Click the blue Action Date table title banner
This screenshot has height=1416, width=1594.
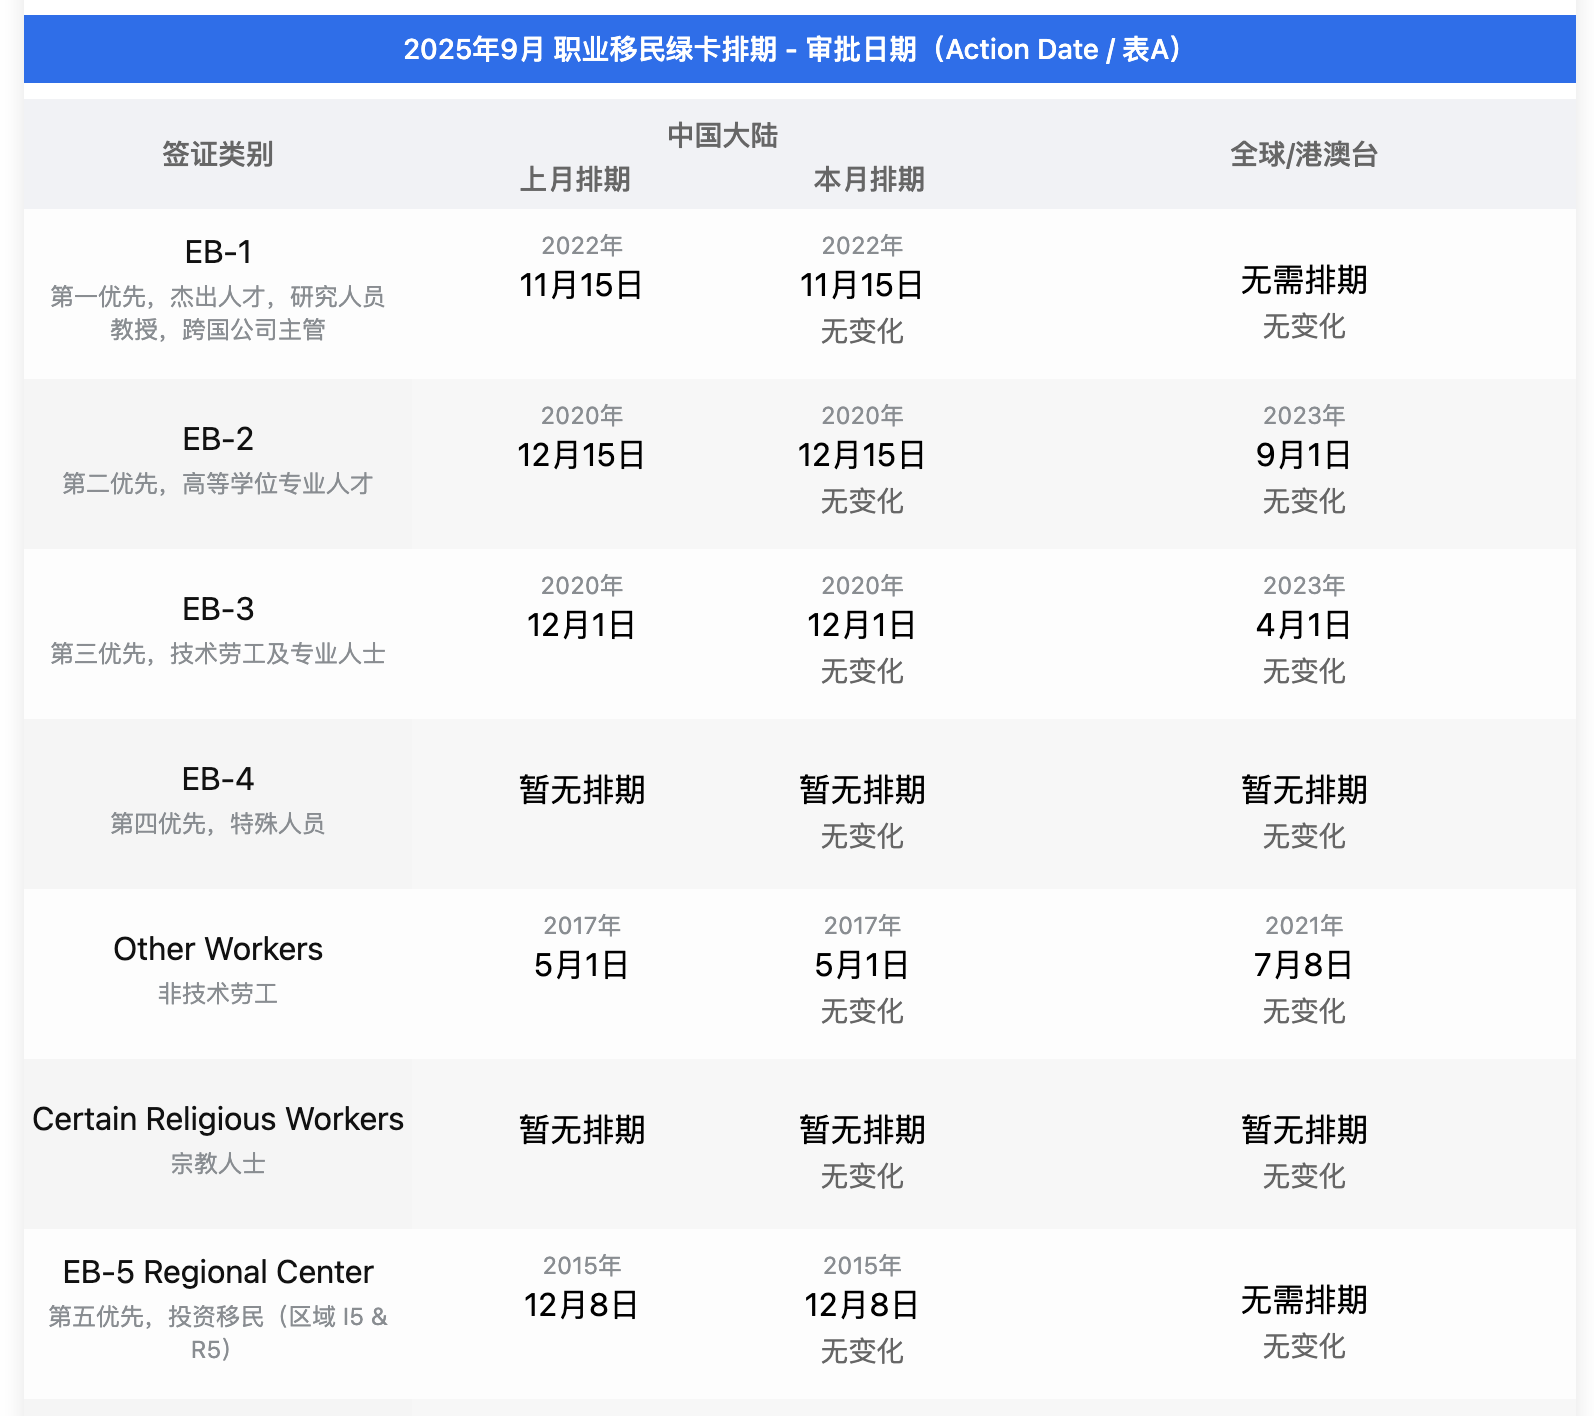[798, 49]
